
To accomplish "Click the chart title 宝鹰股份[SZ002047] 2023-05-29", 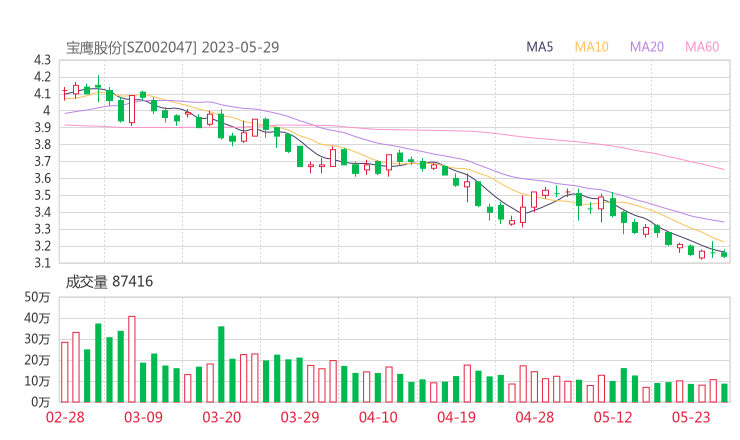I will pos(172,47).
